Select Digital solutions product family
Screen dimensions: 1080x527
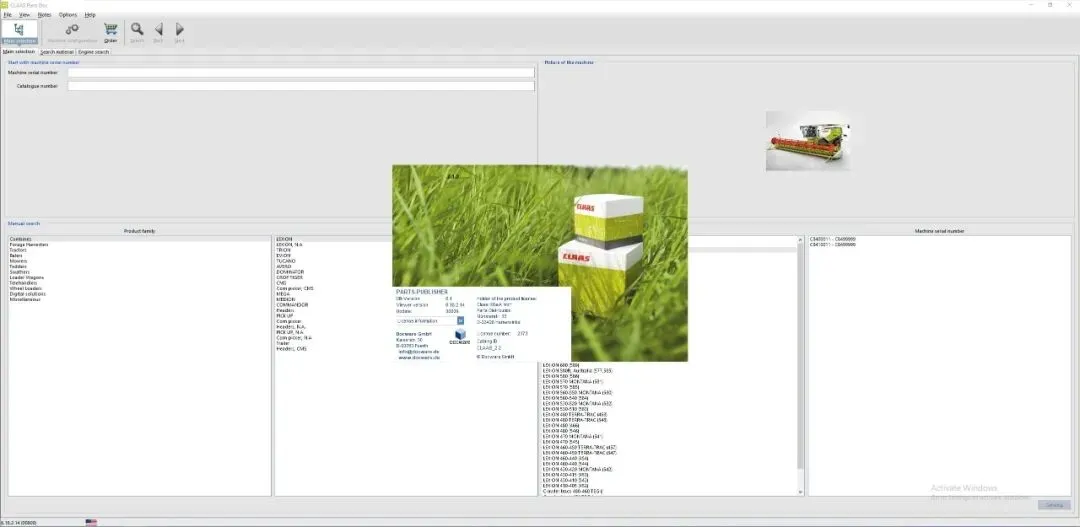tap(140, 294)
